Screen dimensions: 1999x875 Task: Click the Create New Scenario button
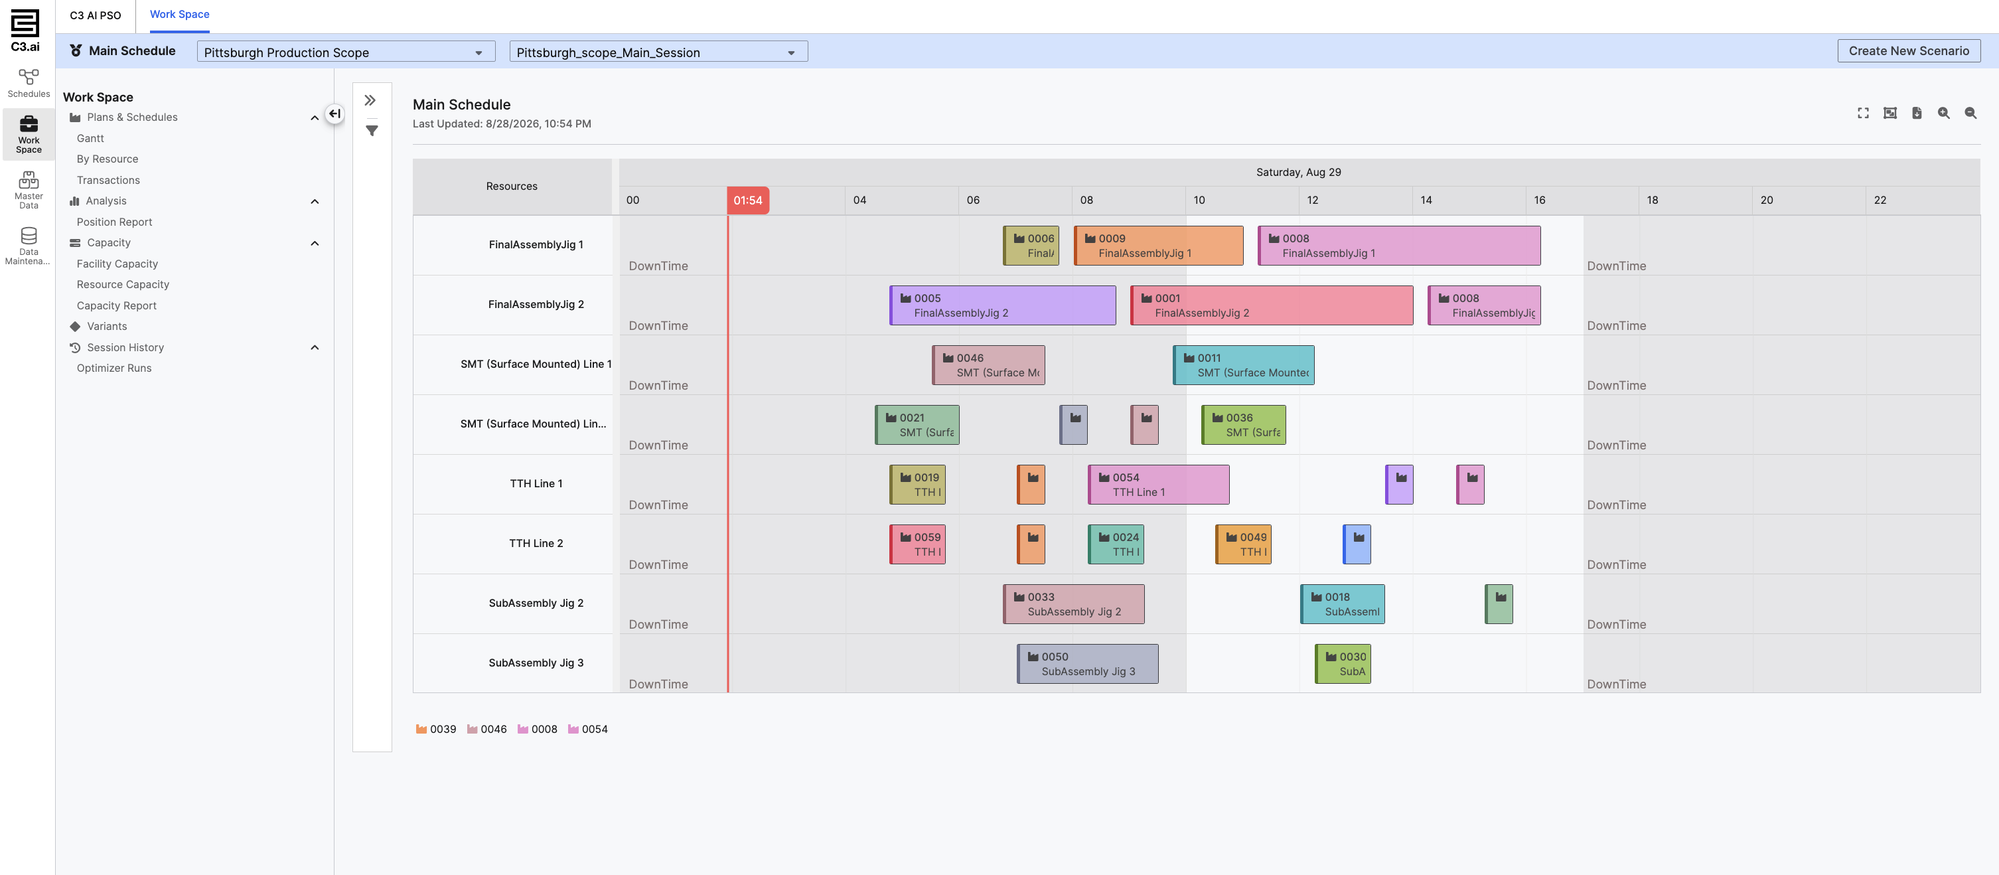coord(1909,51)
